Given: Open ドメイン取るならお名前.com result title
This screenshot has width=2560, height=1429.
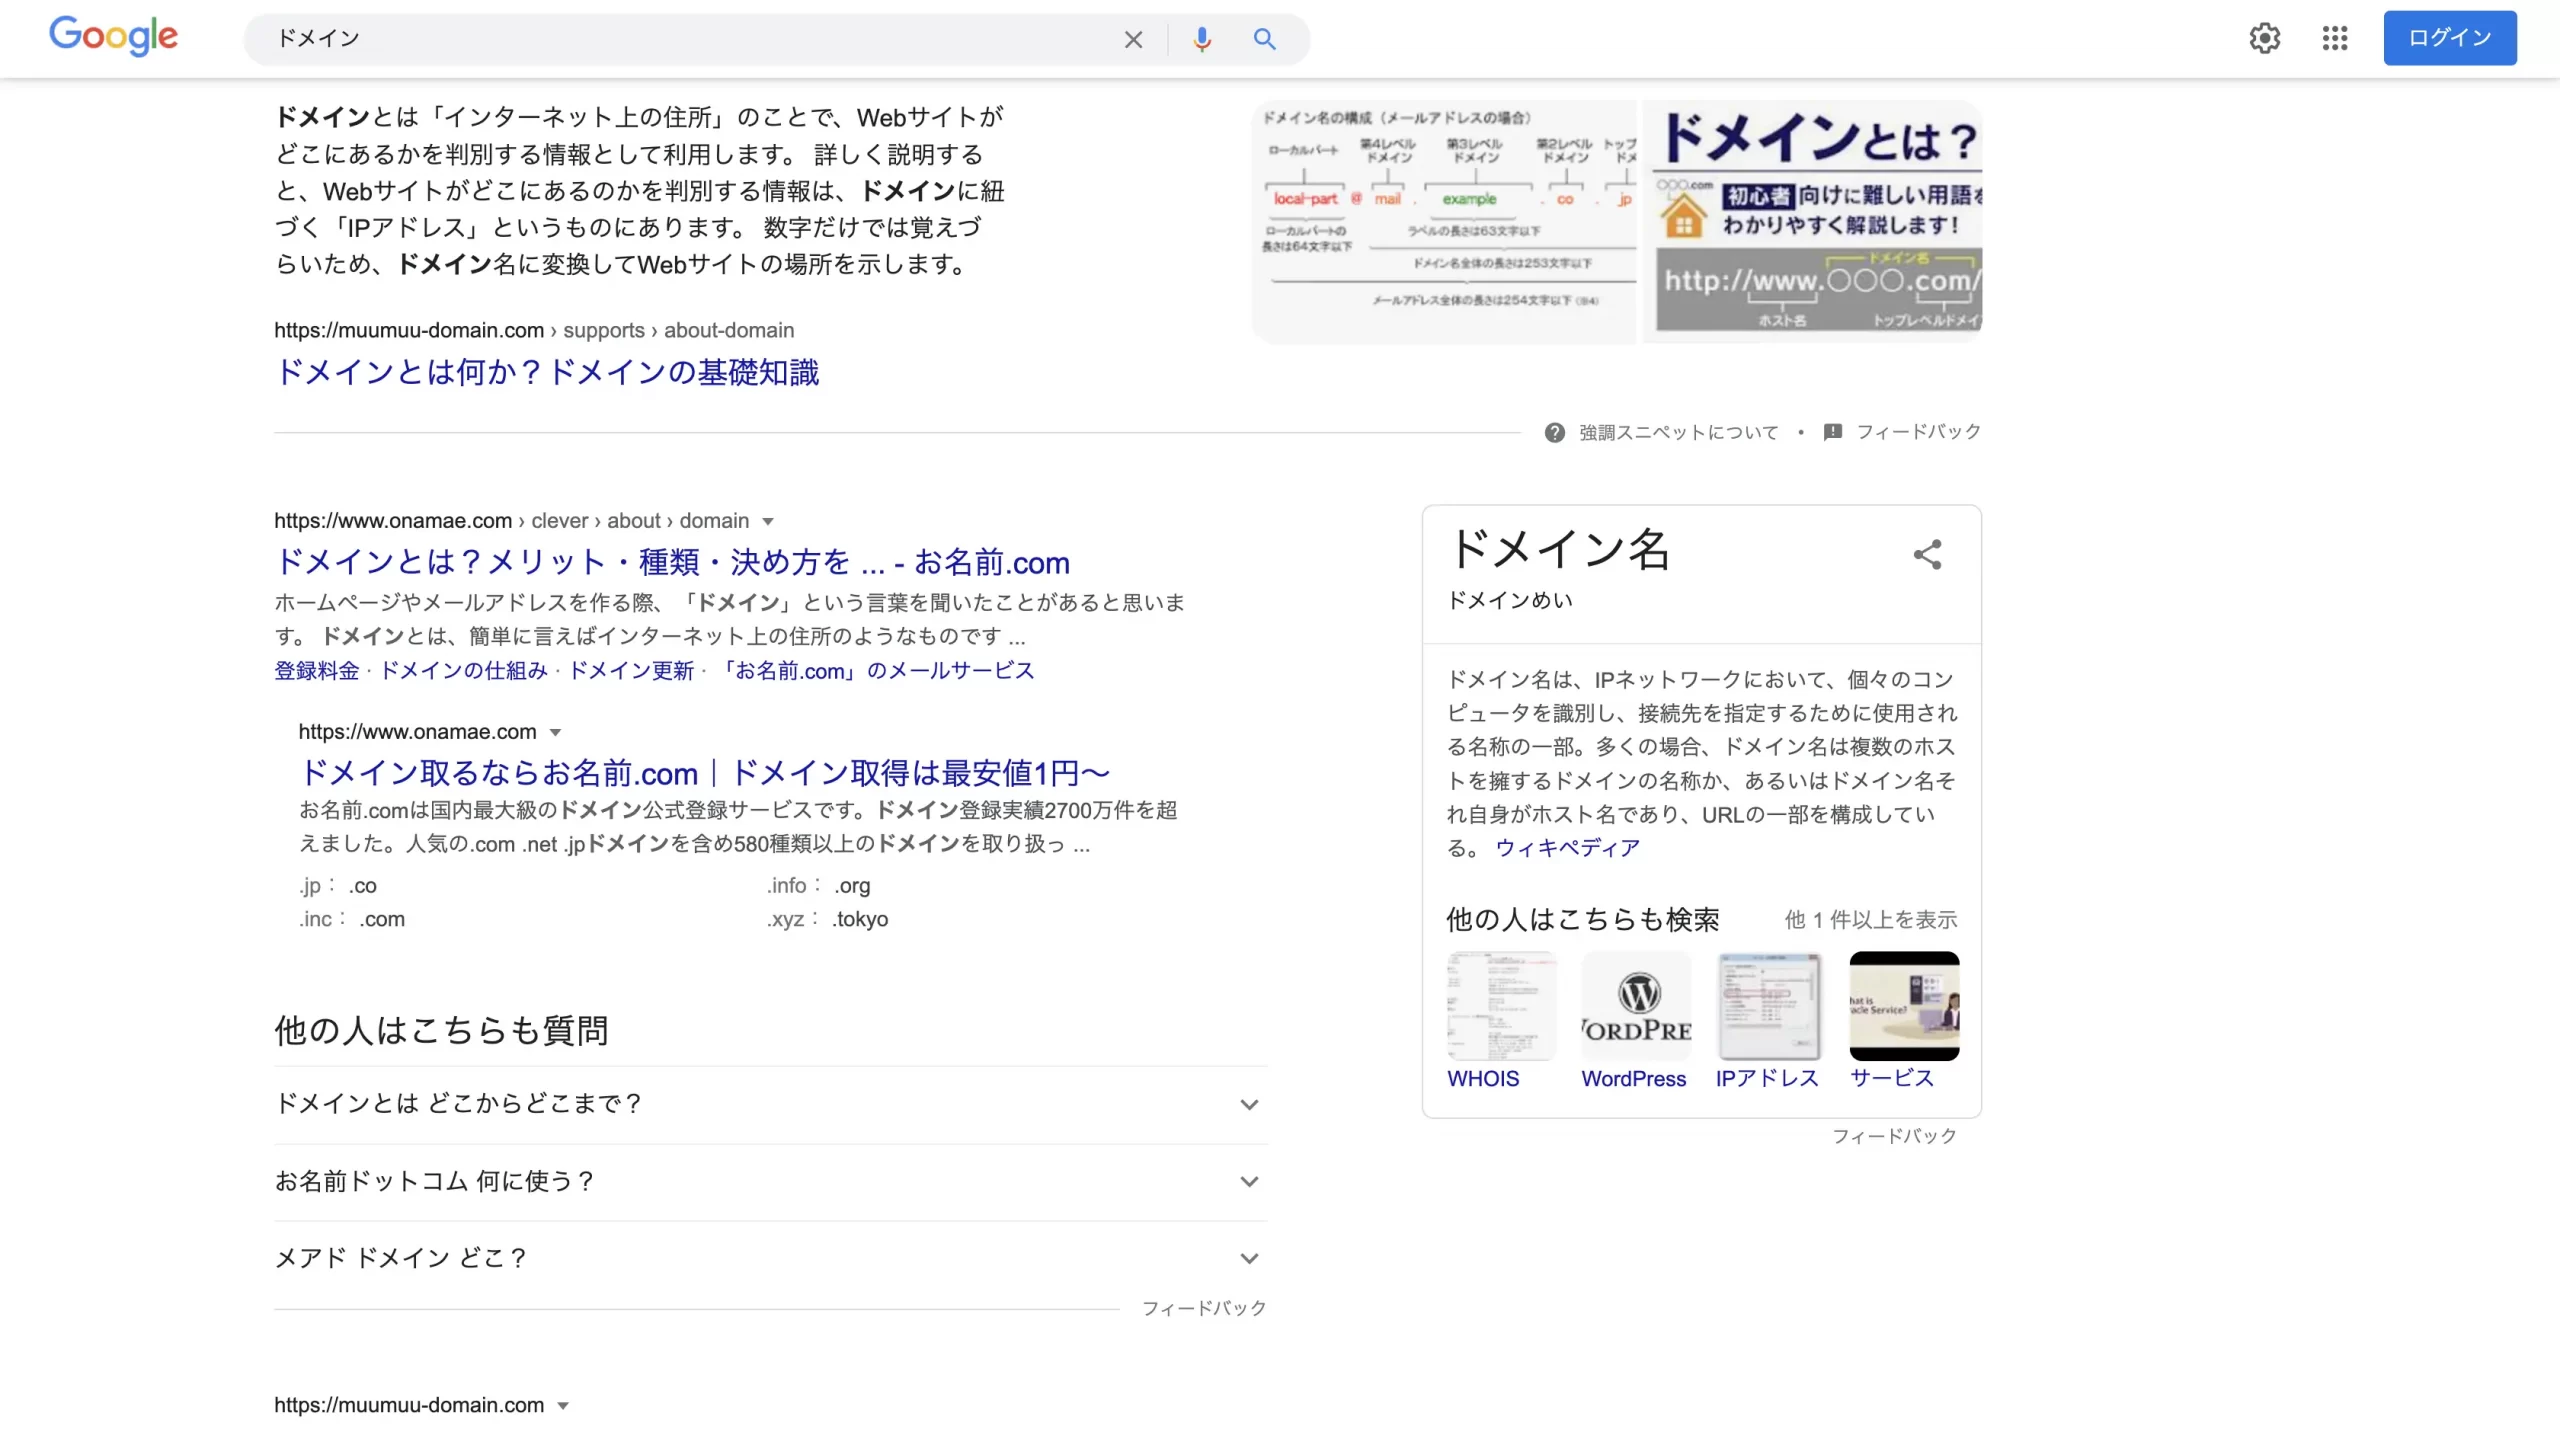Looking at the screenshot, I should point(704,773).
